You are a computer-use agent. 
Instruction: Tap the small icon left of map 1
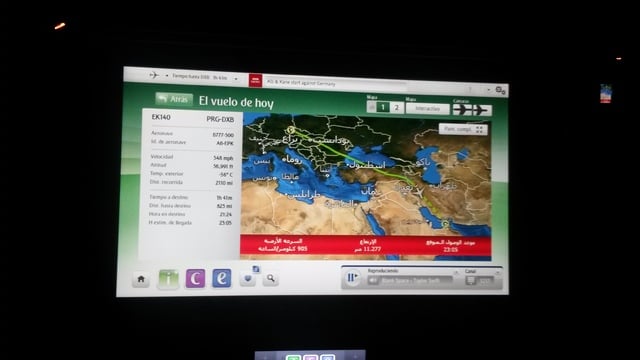point(371,107)
